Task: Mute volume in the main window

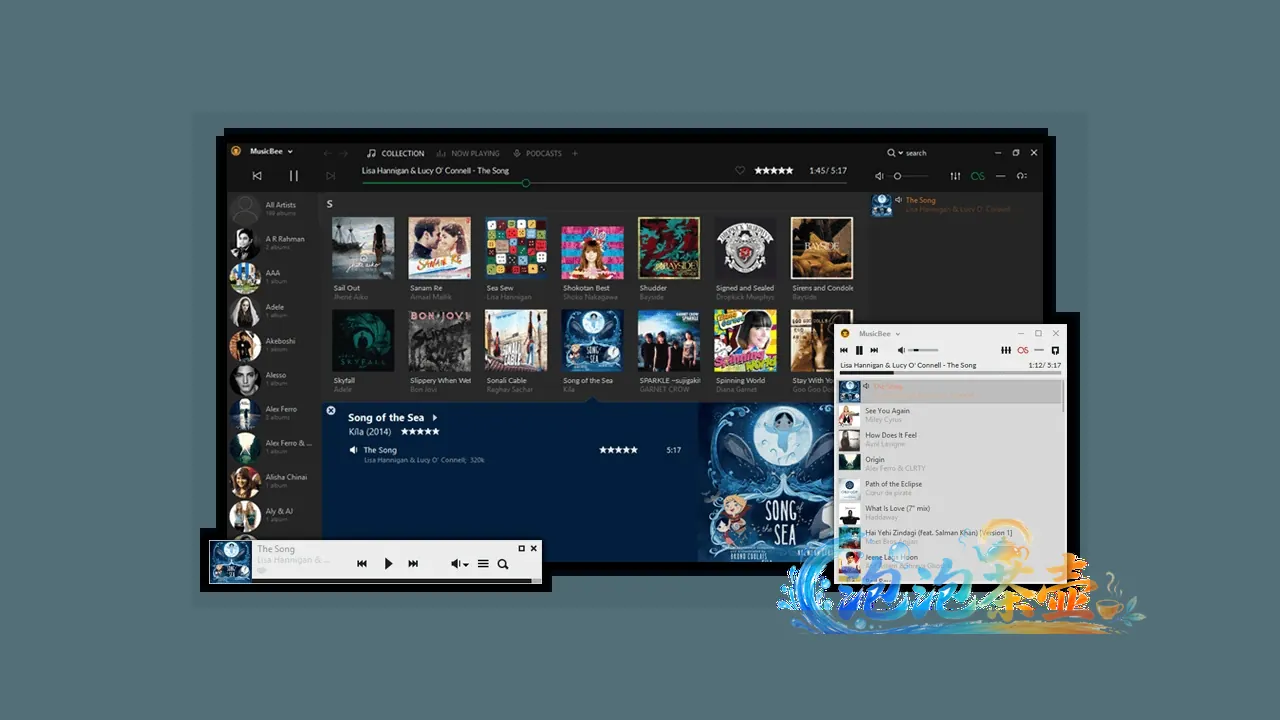Action: [880, 176]
